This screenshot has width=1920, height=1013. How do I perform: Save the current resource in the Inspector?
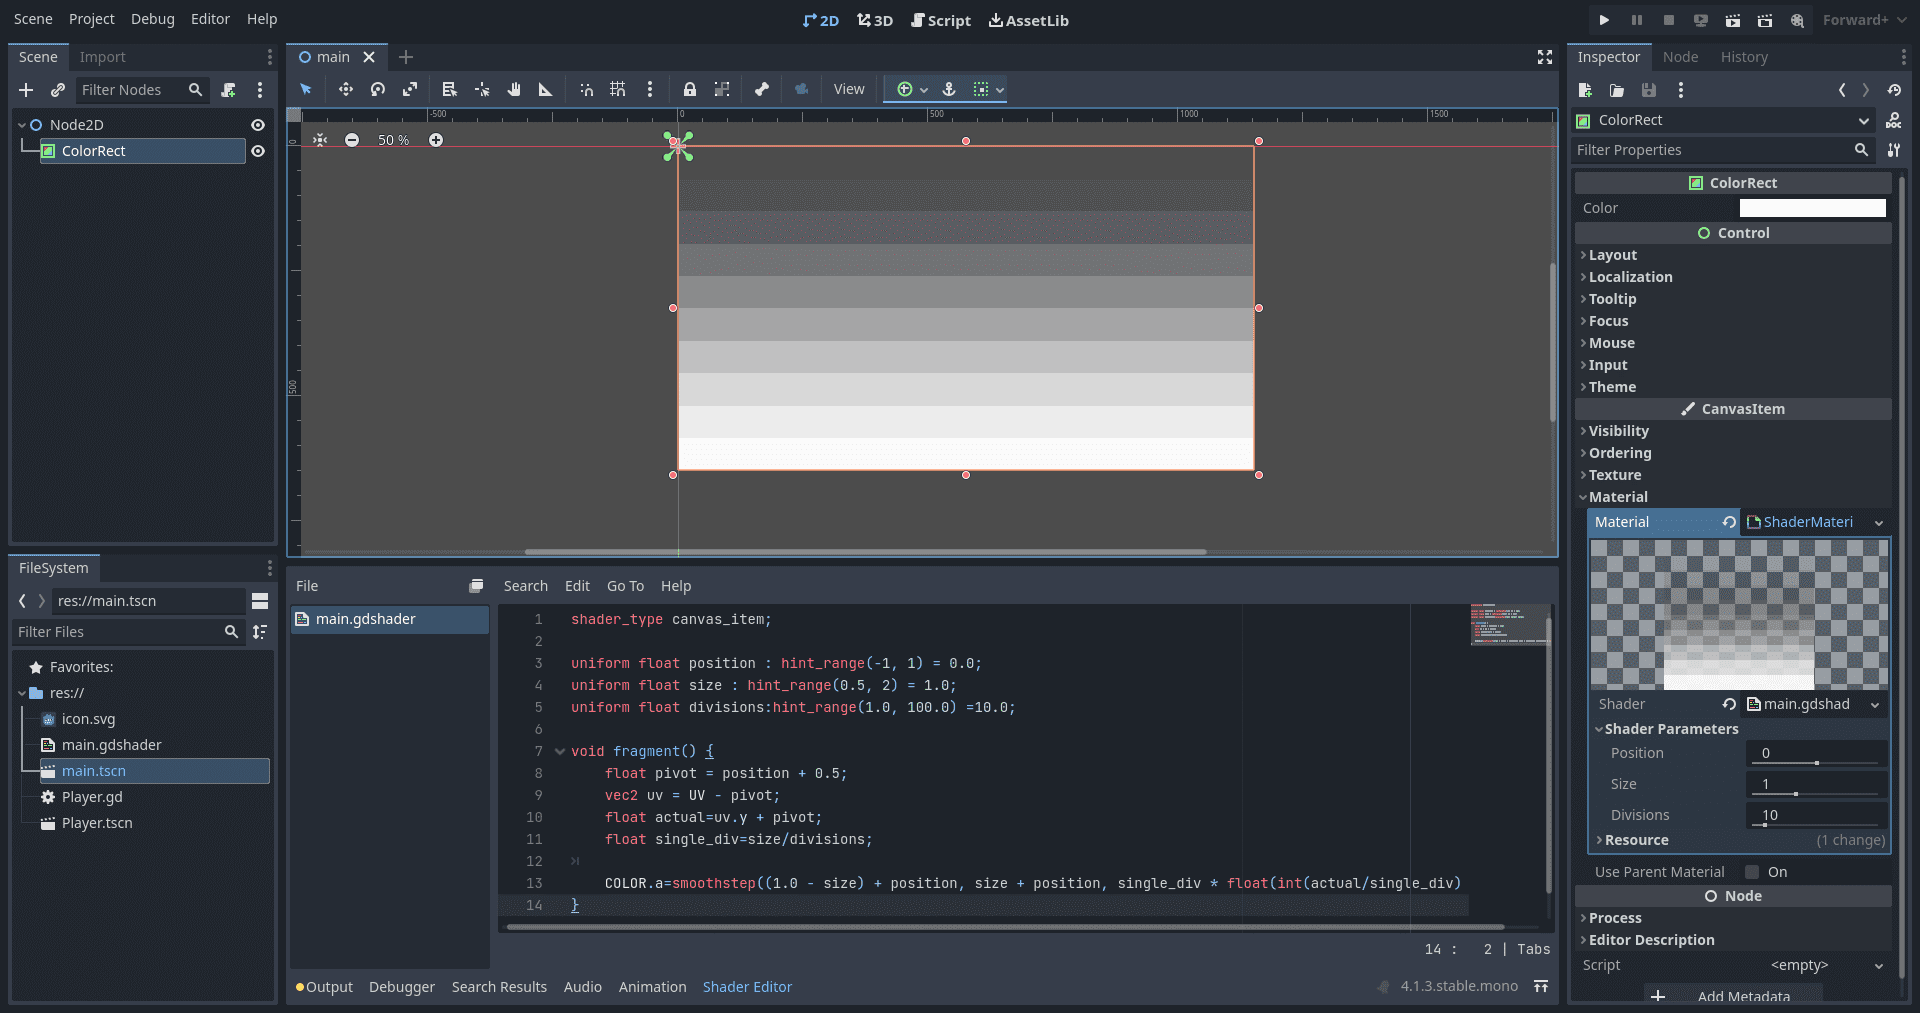coord(1649,90)
